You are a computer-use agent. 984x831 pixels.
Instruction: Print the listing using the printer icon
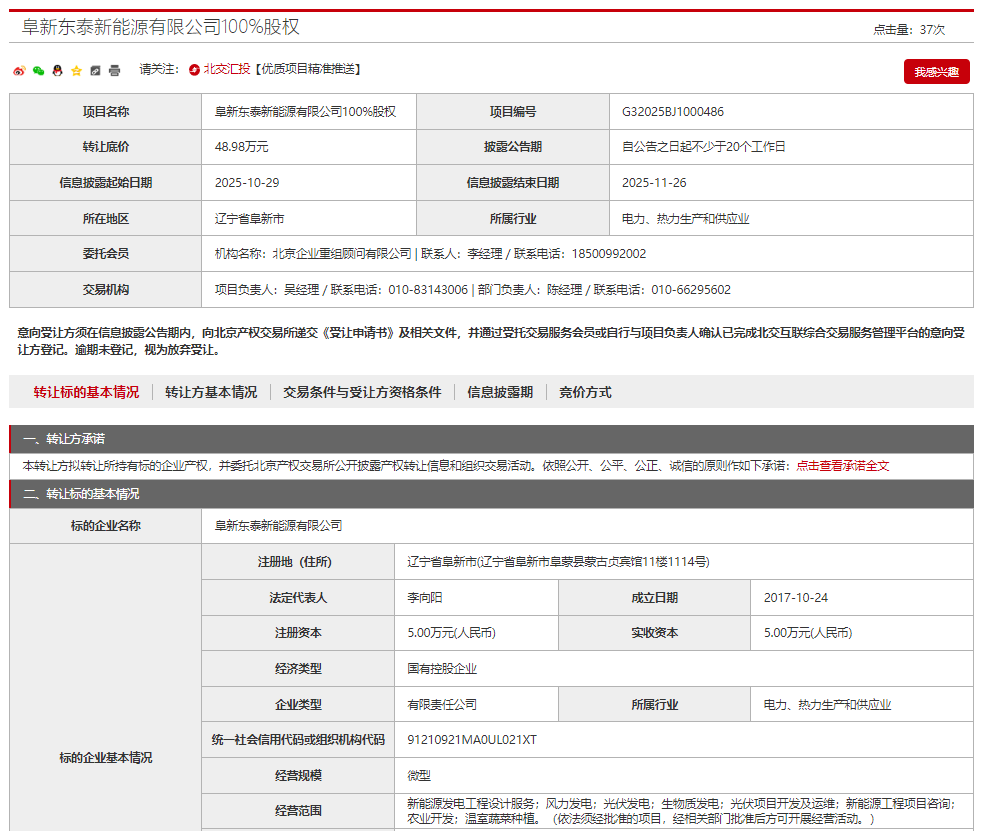113,70
